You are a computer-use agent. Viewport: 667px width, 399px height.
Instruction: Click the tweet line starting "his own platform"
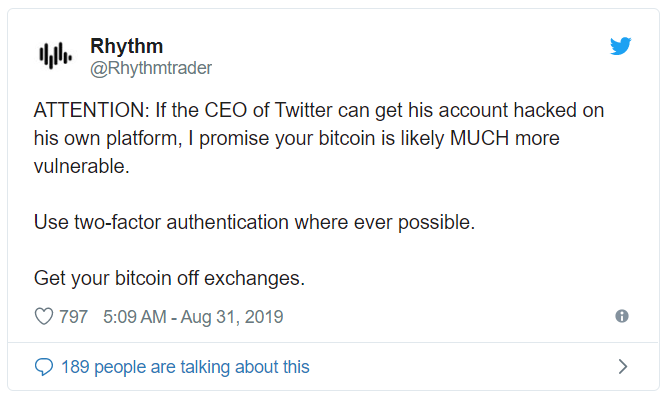(x=296, y=138)
